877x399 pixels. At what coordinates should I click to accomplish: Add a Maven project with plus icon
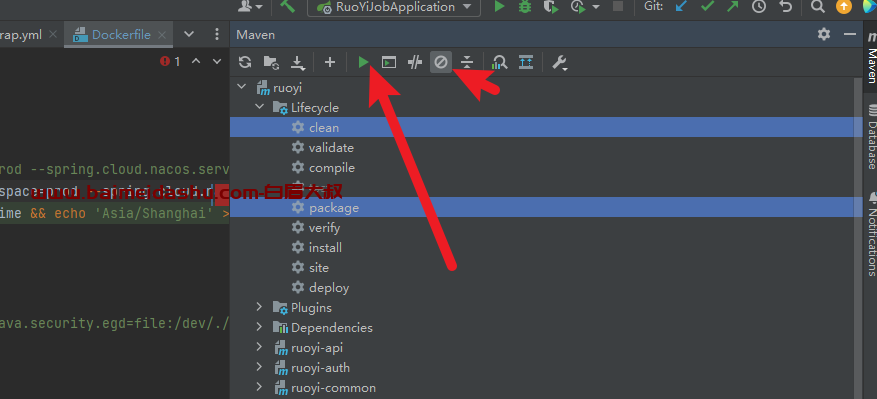pyautogui.click(x=330, y=62)
